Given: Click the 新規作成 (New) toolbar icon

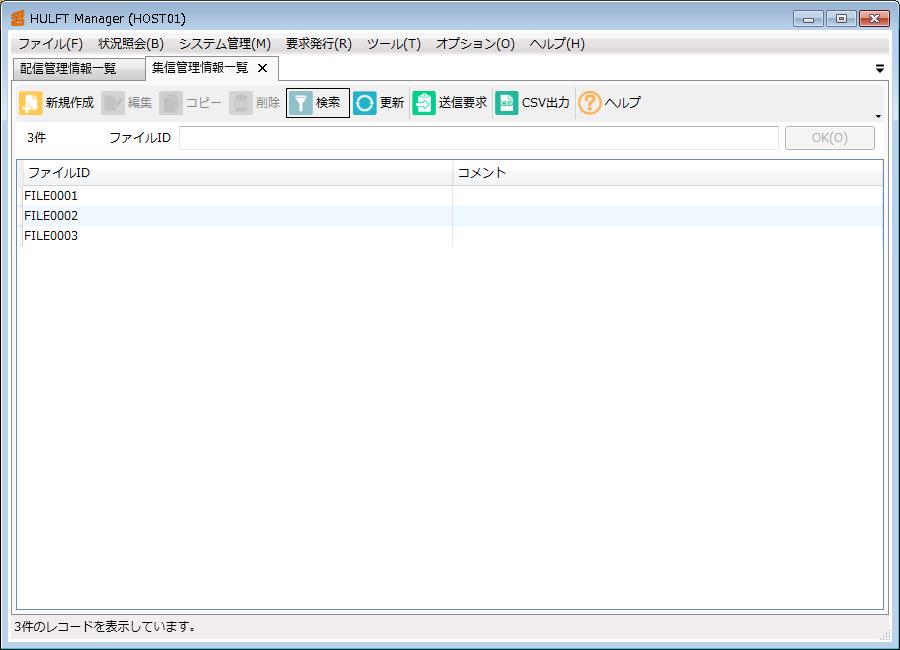Looking at the screenshot, I should click(x=31, y=103).
